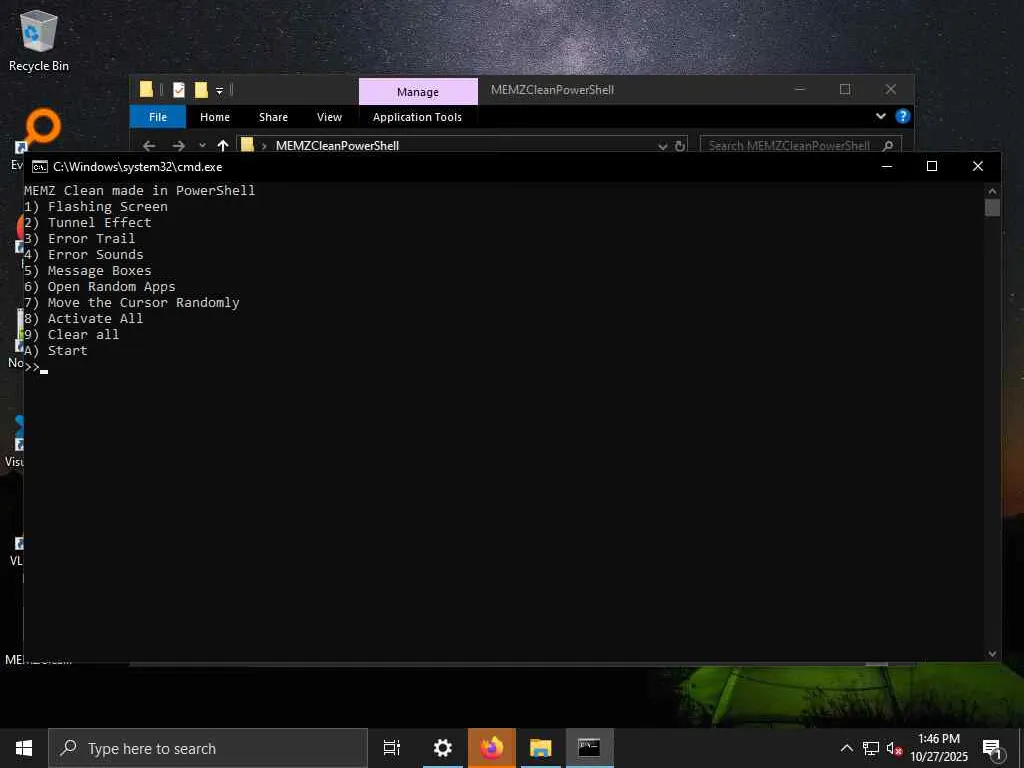Screen dimensions: 1024x768
Task: Close the MEMZCleanPowerShell Explorer window
Action: click(891, 89)
